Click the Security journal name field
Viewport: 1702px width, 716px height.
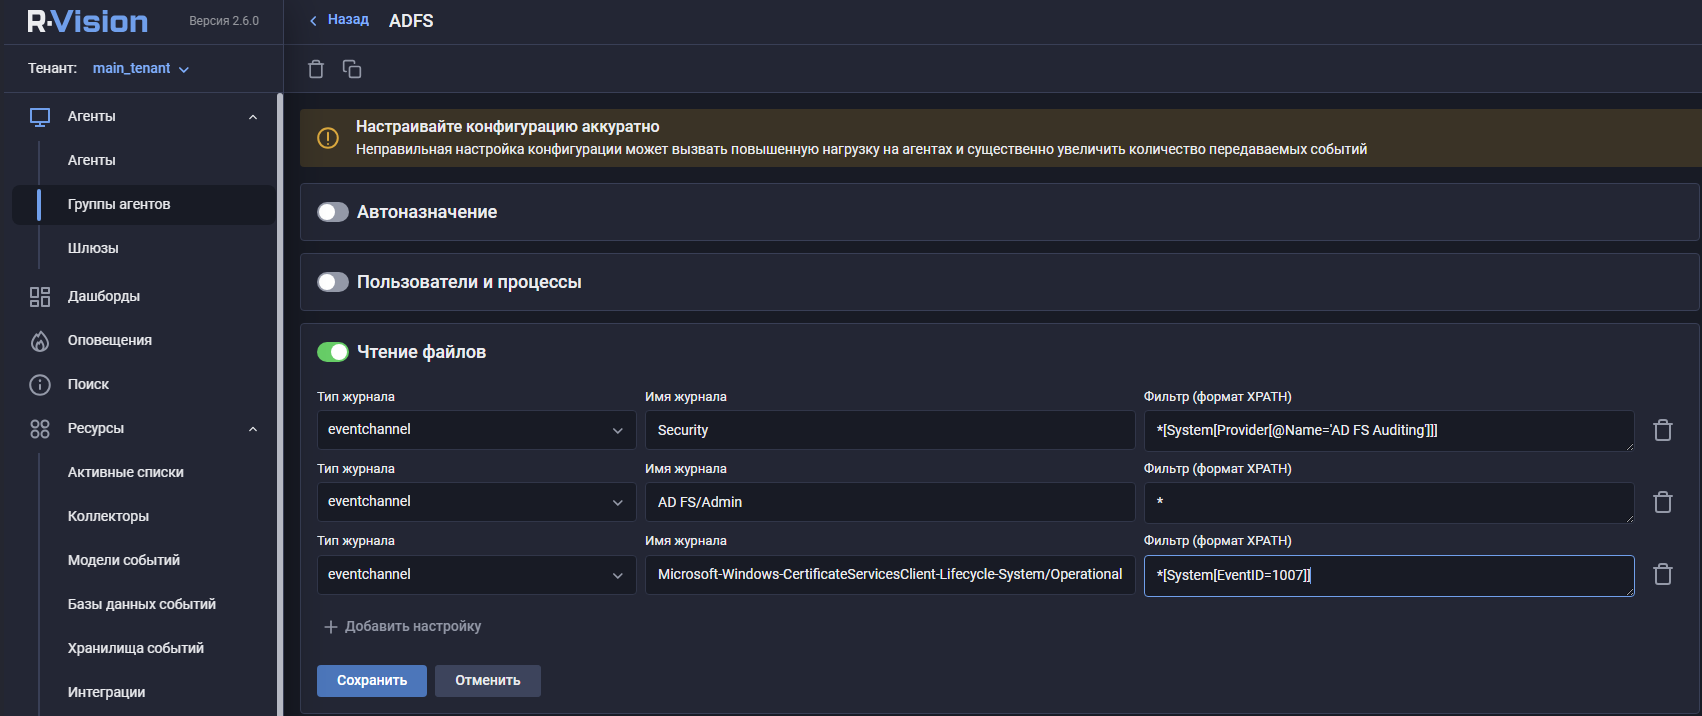point(890,430)
